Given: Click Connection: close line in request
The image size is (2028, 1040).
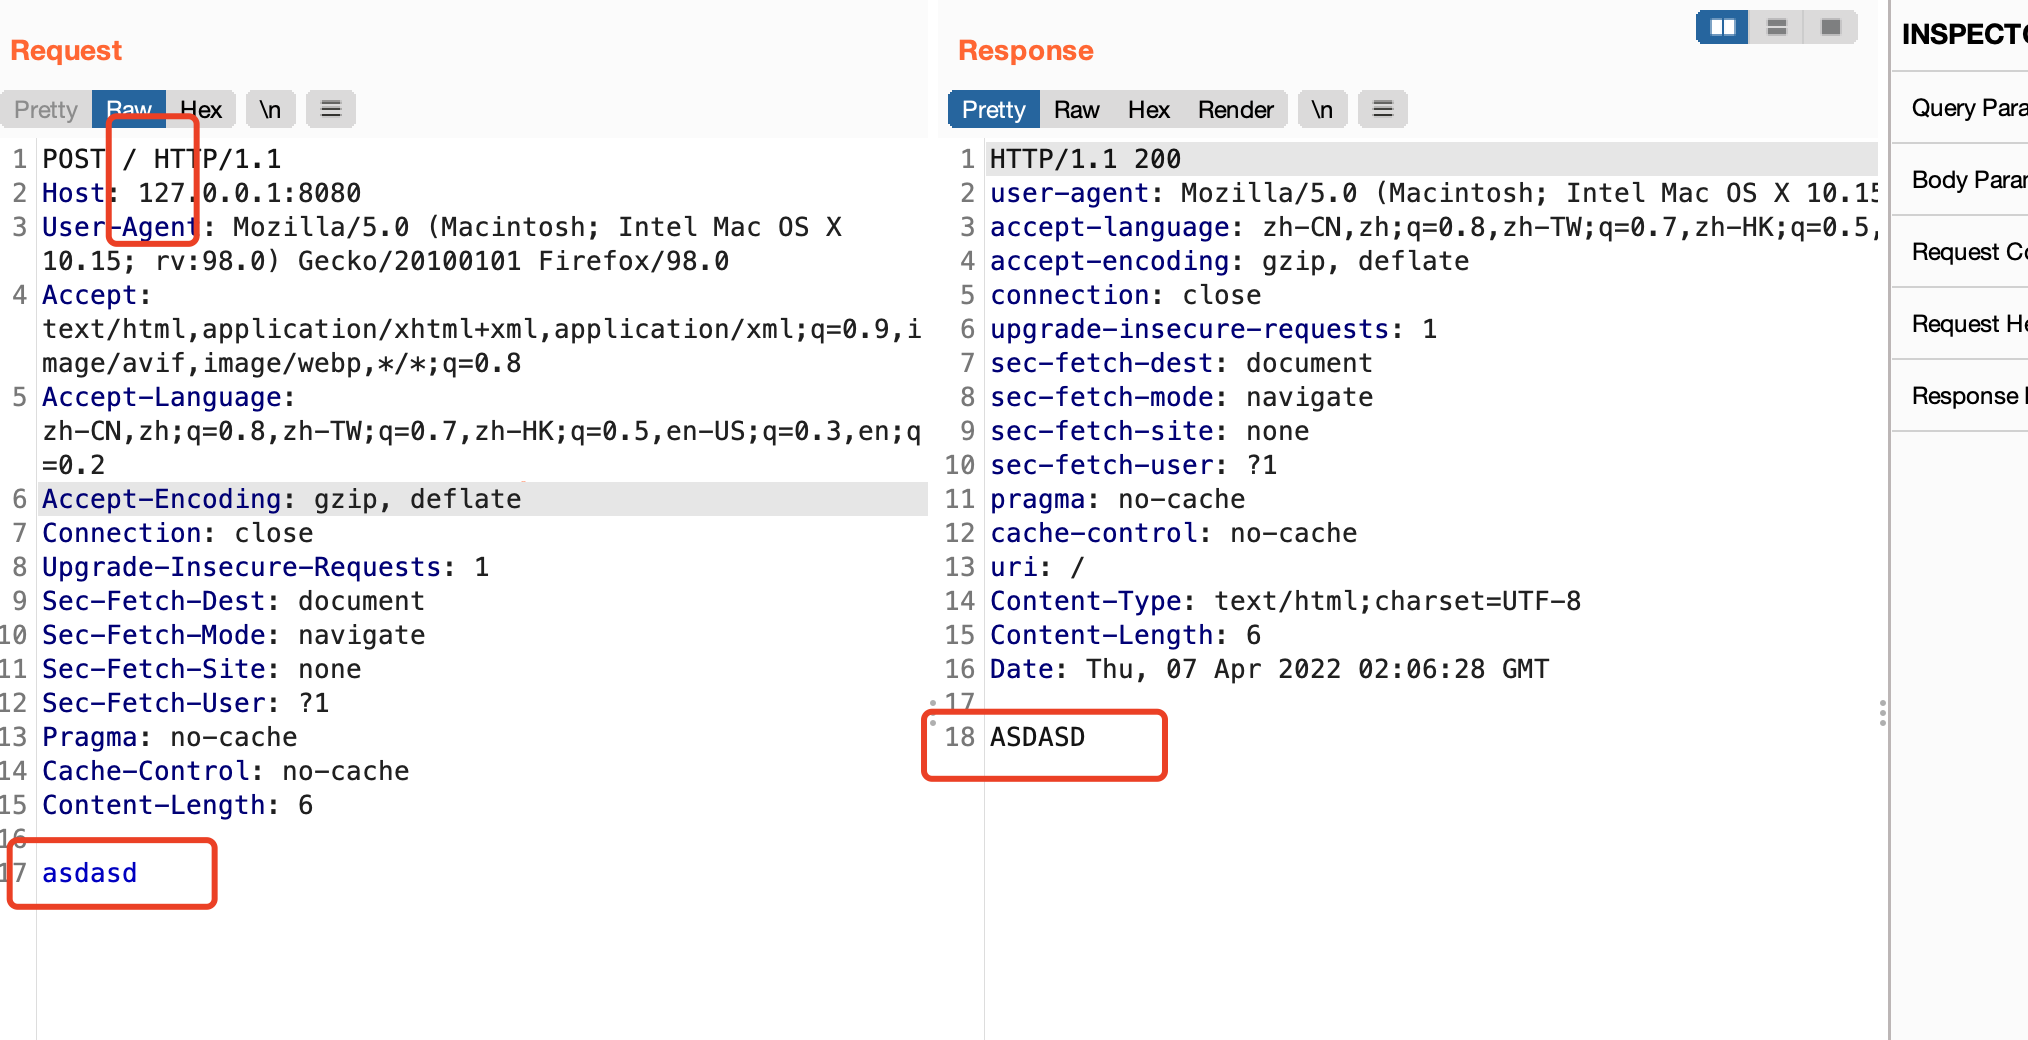Looking at the screenshot, I should (177, 533).
